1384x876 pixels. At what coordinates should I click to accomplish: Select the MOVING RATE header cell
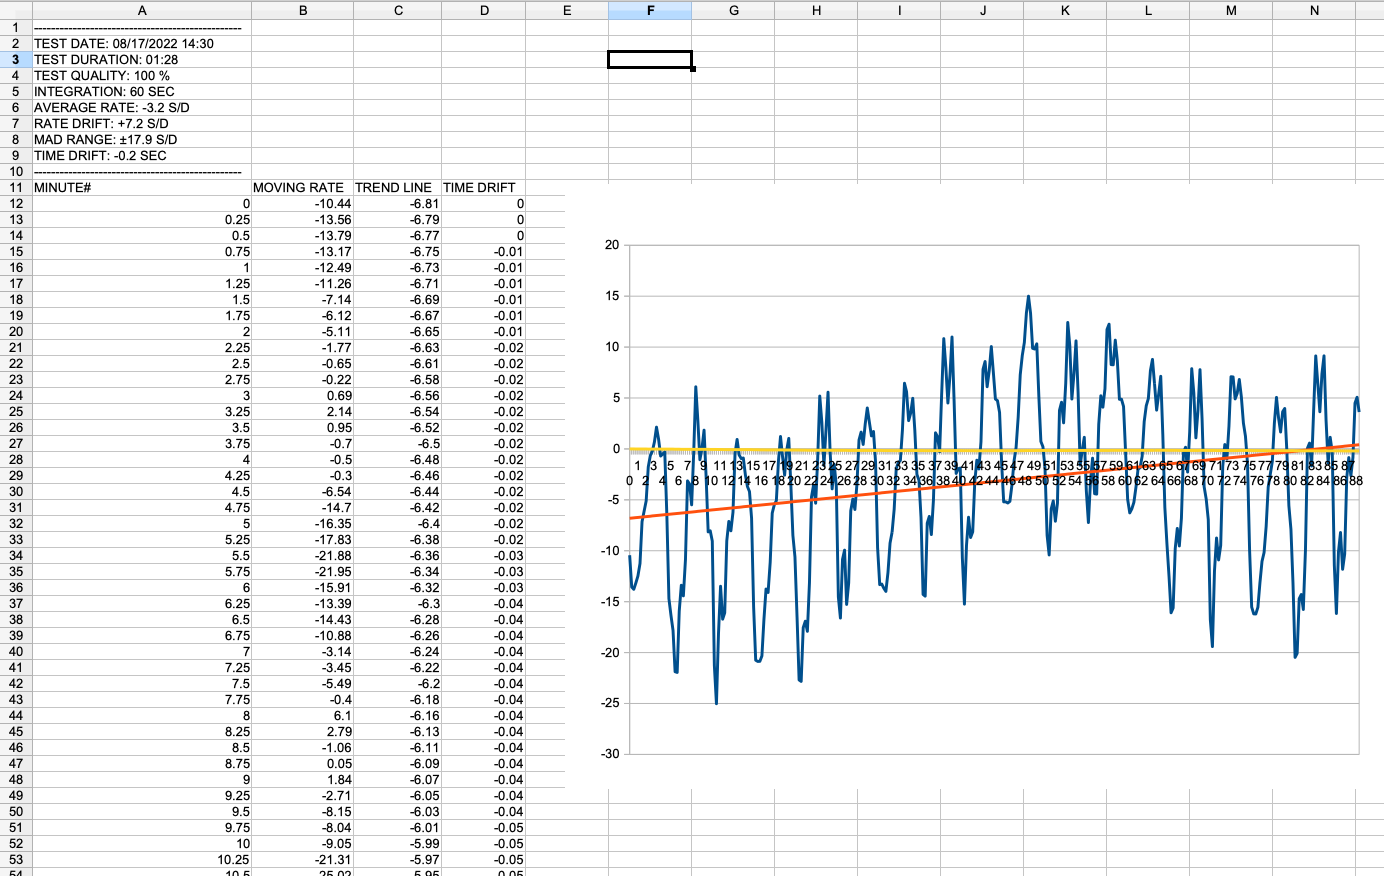(298, 188)
